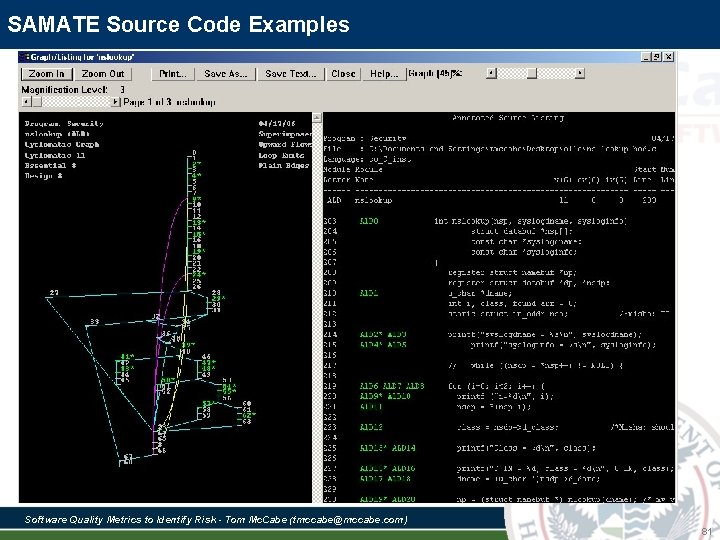Viewport: 720px width, 540px height.
Task: Click the 'Superimposed' legend text
Action: pos(285,134)
